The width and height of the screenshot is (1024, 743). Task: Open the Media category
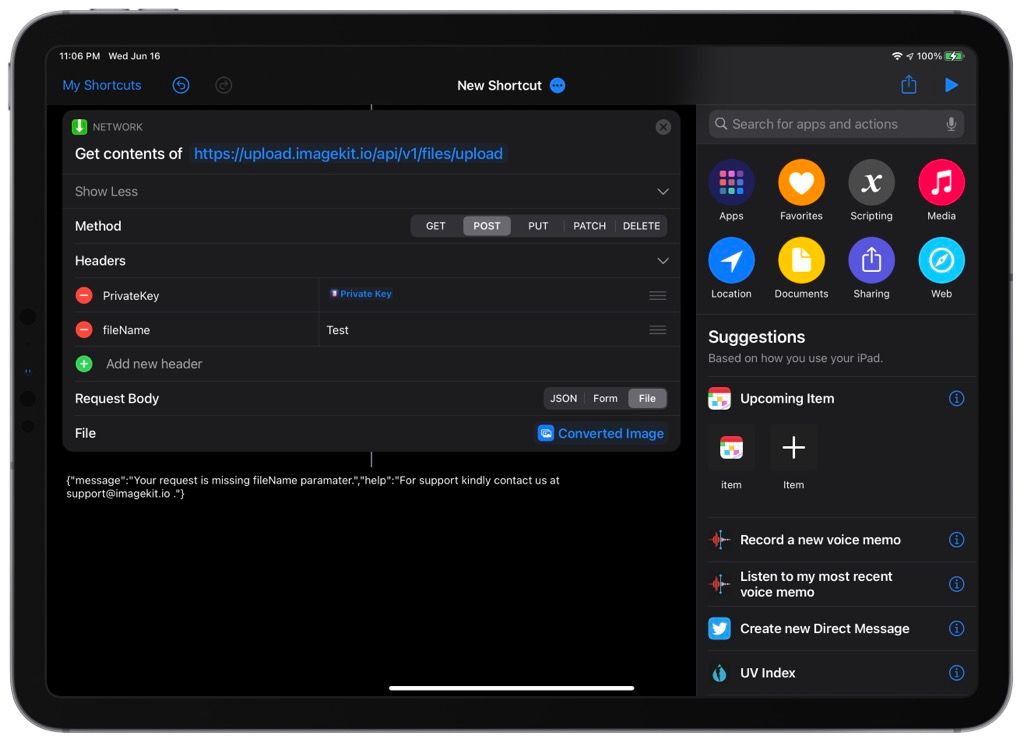(x=941, y=190)
